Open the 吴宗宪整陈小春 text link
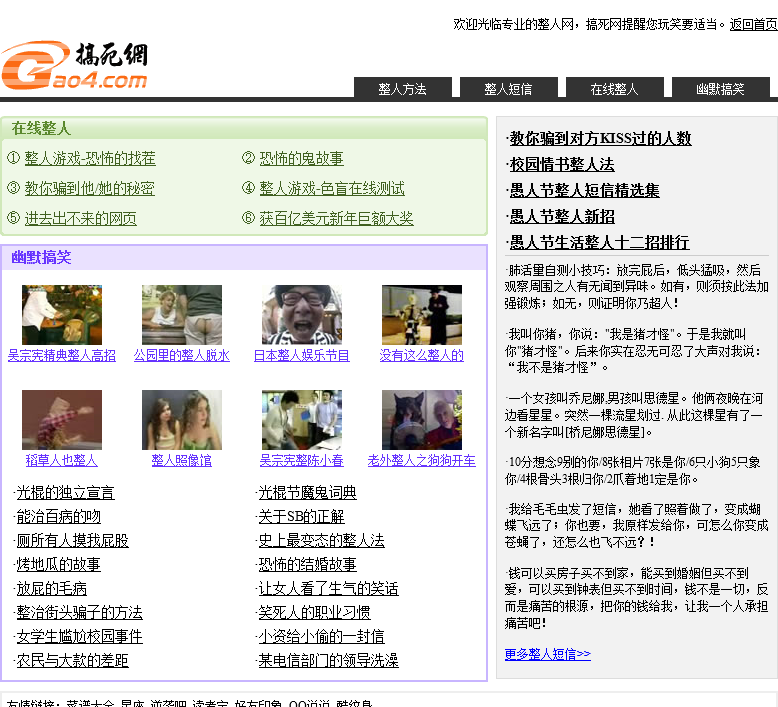The width and height of the screenshot is (778, 707). (302, 460)
